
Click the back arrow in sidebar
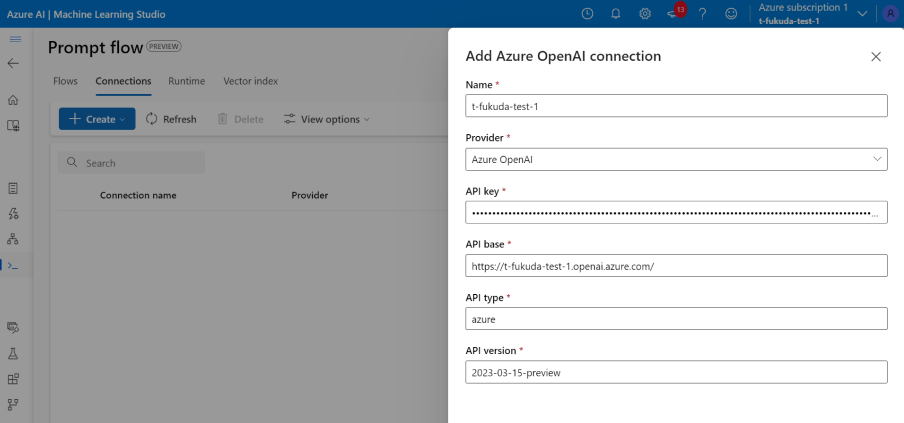(14, 63)
